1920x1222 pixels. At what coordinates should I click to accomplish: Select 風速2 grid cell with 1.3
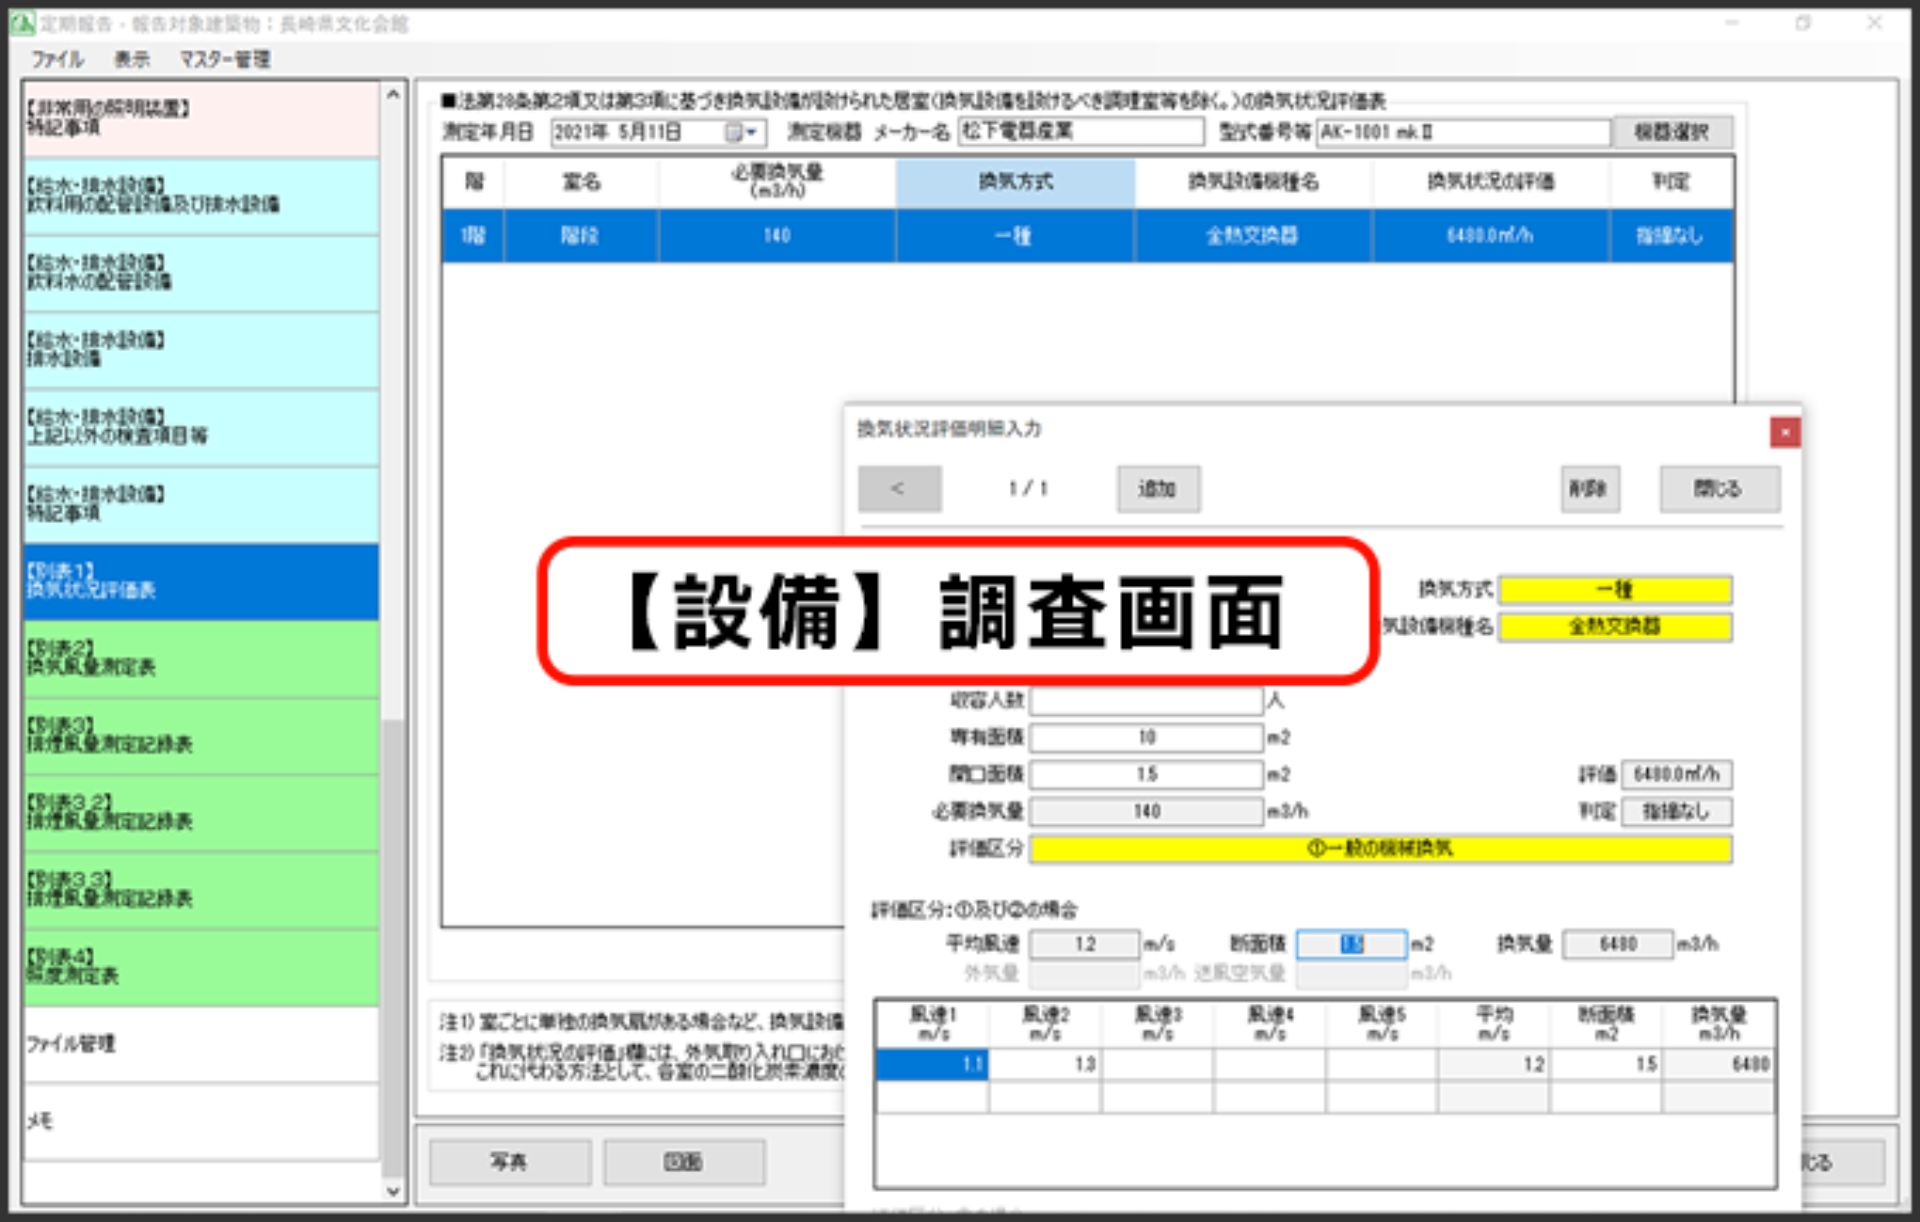(x=1045, y=1065)
